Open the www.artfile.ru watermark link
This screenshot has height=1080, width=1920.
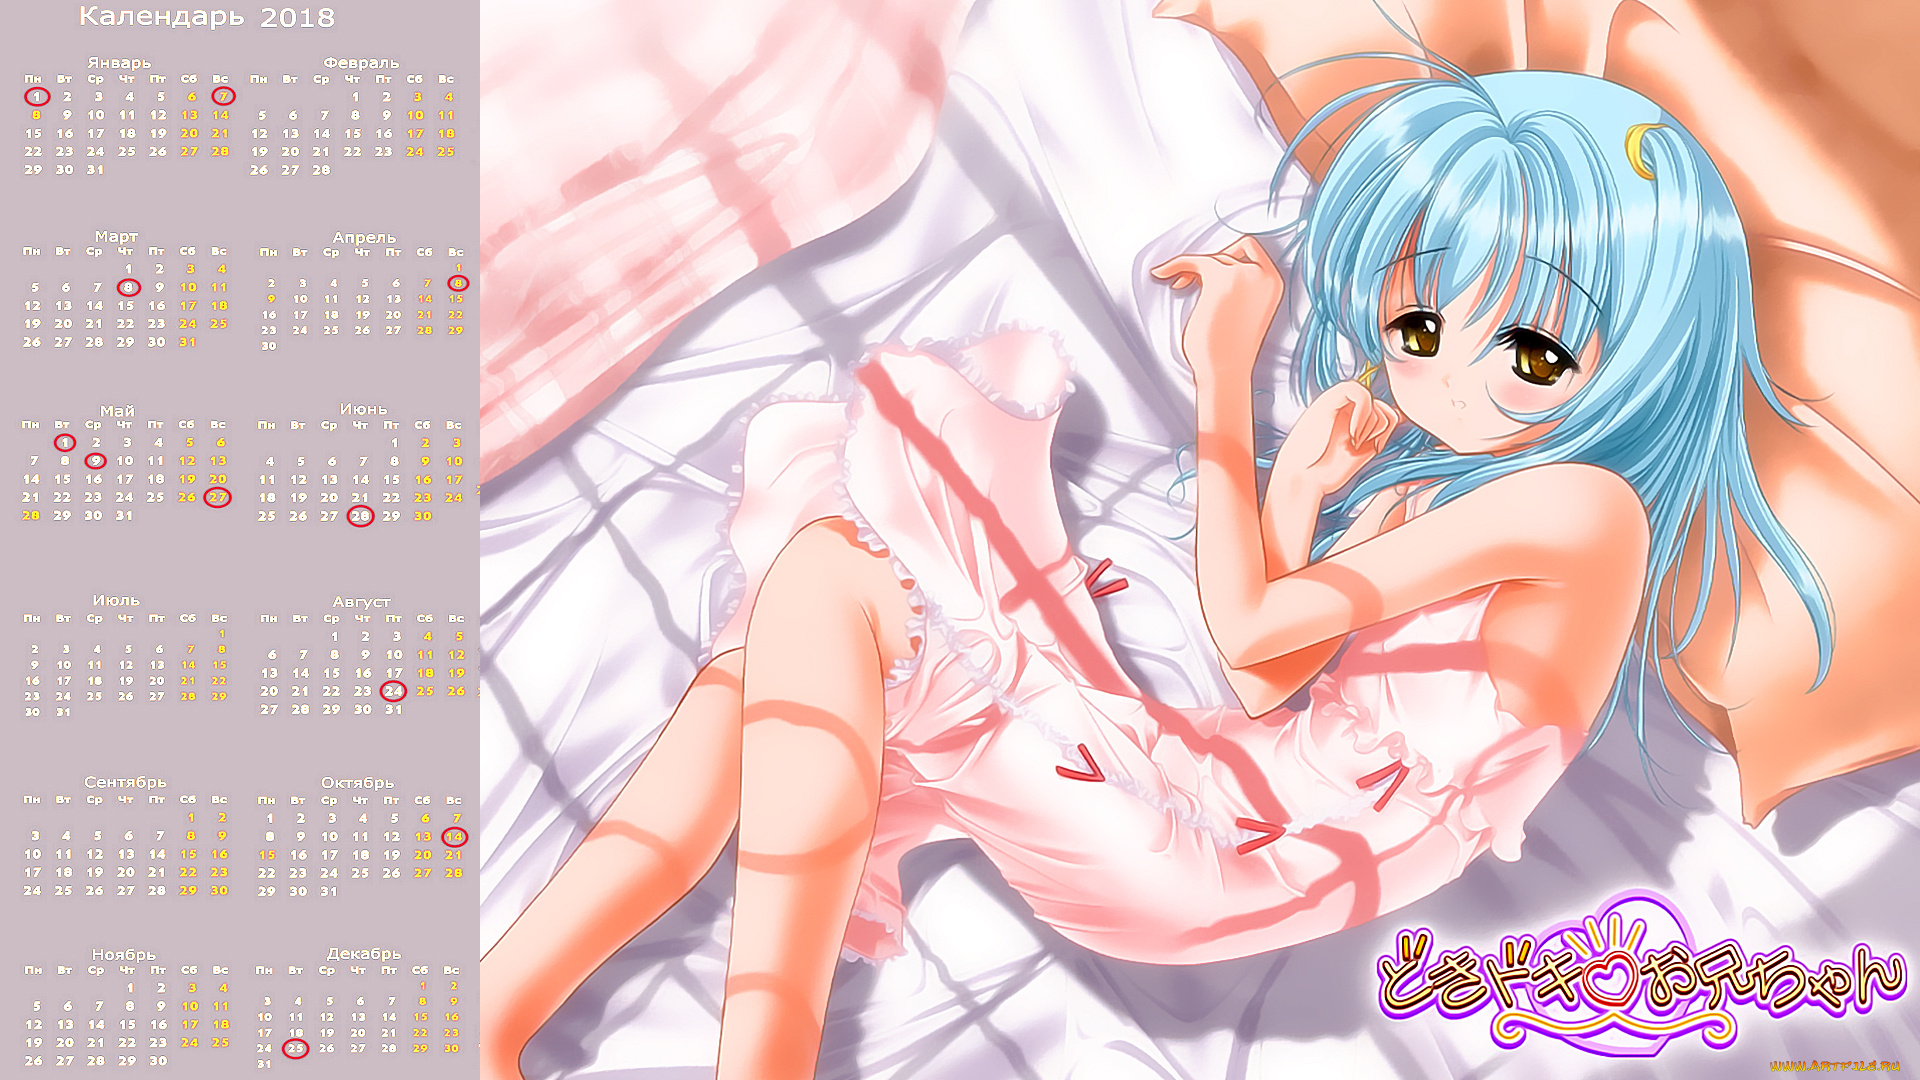1834,1066
